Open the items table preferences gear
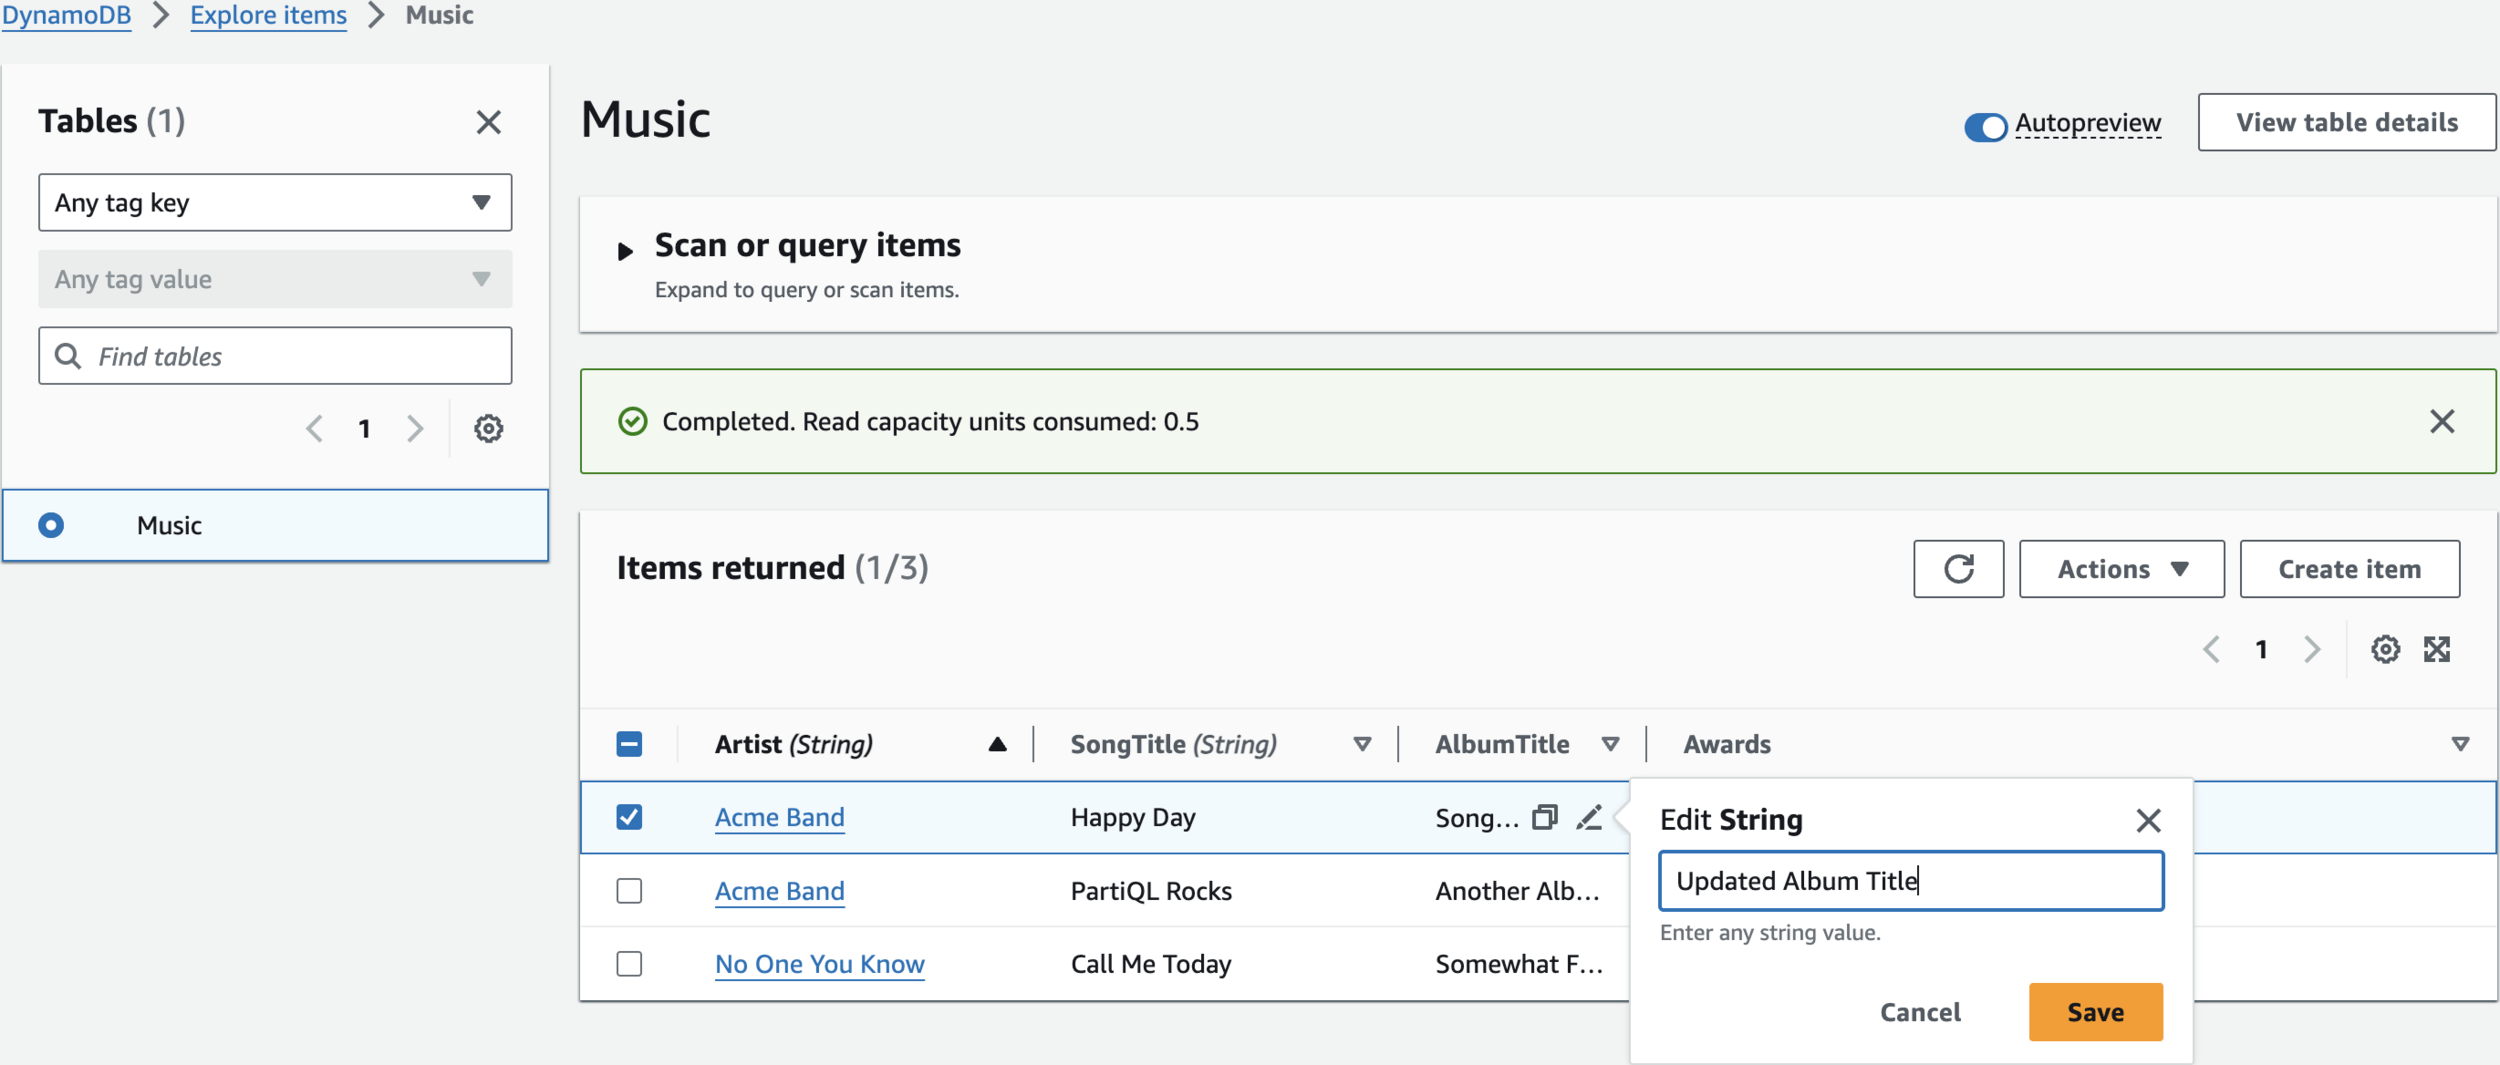This screenshot has height=1065, width=2500. [2385, 650]
